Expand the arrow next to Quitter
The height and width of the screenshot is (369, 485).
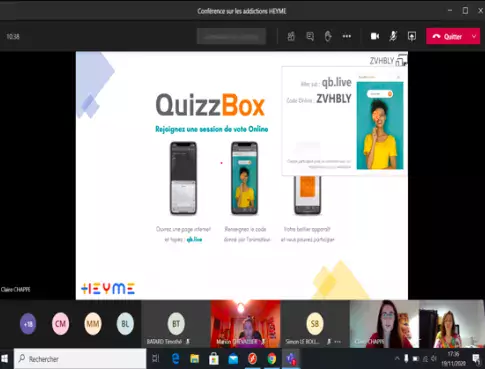click(x=474, y=36)
